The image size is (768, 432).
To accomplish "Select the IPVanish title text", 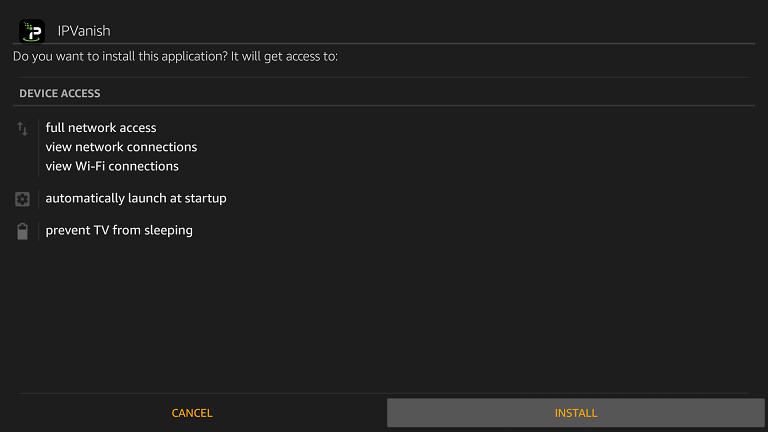I will click(x=84, y=31).
